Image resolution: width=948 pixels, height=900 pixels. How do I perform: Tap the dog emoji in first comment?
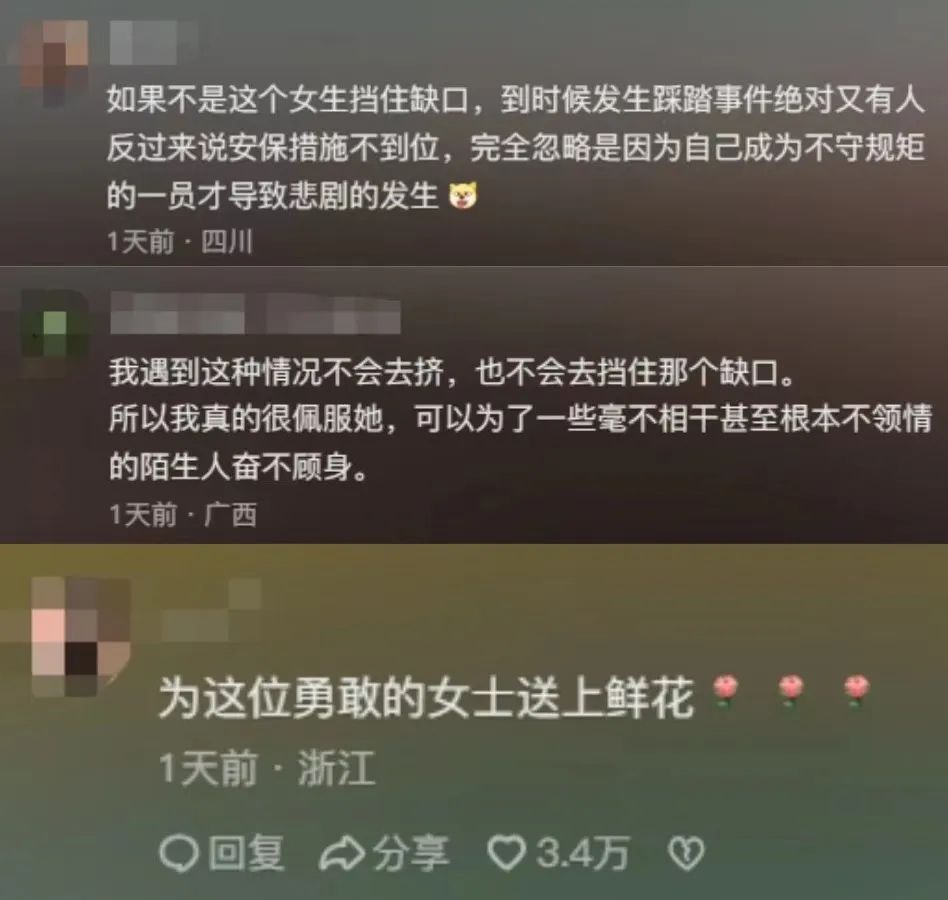pyautogui.click(x=463, y=195)
